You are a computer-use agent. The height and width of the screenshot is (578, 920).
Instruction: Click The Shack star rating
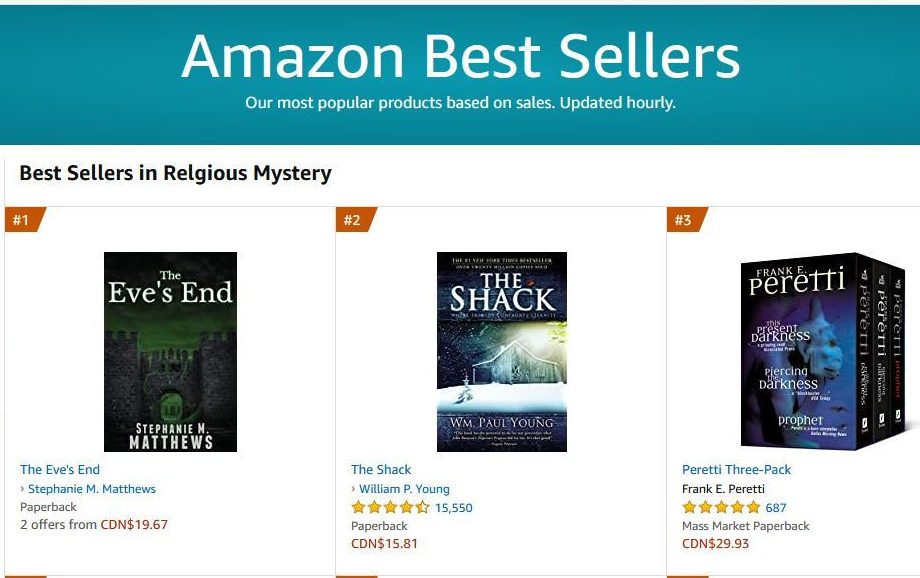click(390, 508)
